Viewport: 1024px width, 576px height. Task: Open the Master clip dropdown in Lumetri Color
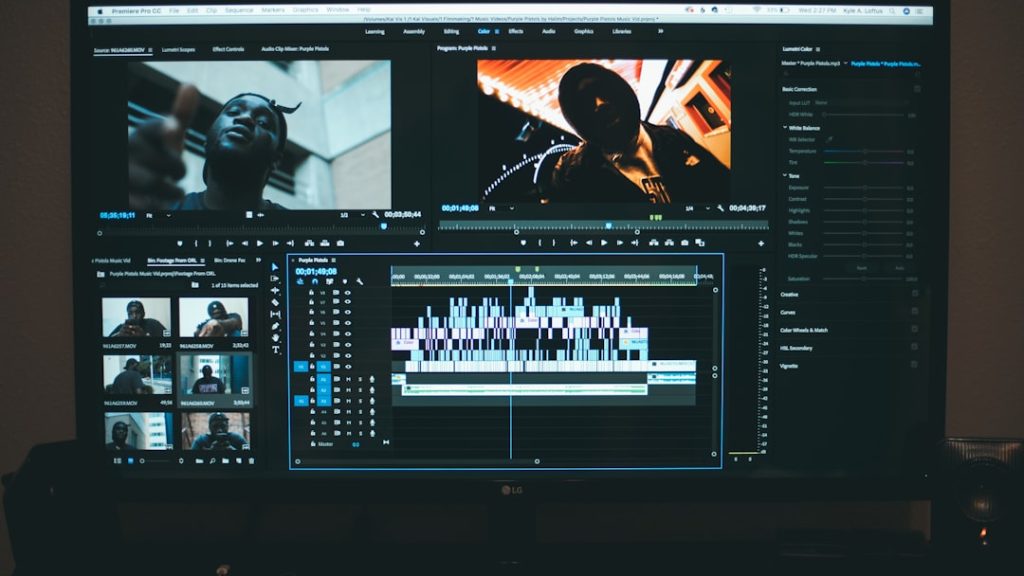coord(845,65)
